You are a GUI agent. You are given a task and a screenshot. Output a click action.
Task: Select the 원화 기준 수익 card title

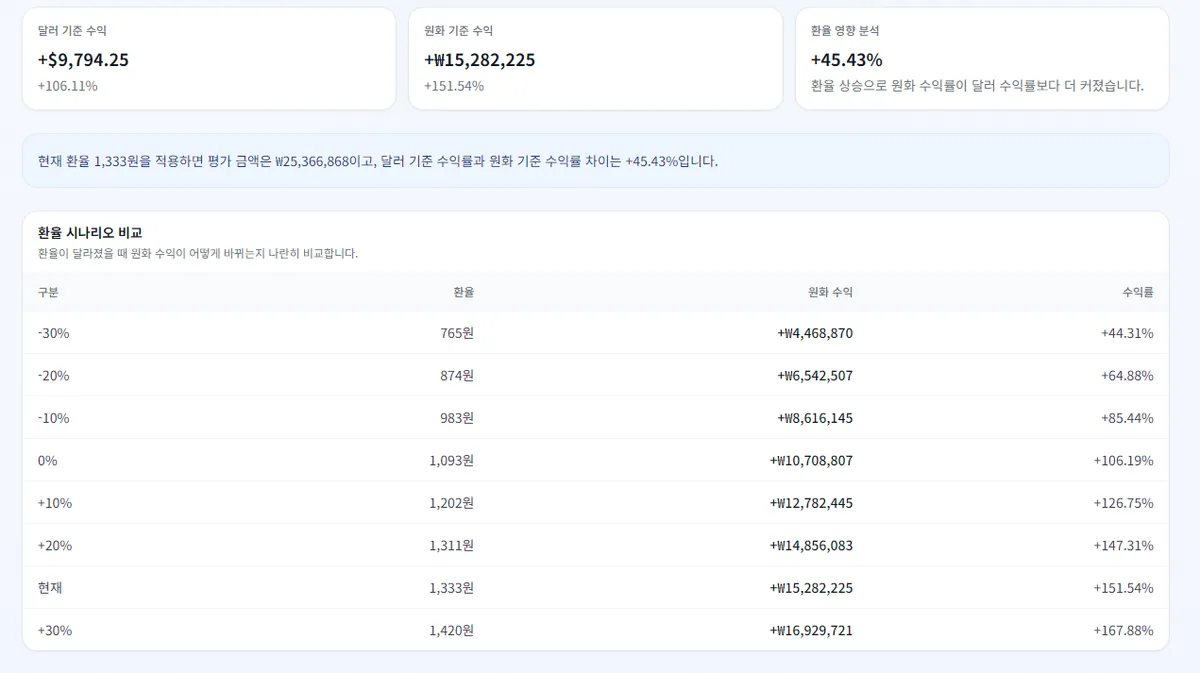(x=458, y=31)
